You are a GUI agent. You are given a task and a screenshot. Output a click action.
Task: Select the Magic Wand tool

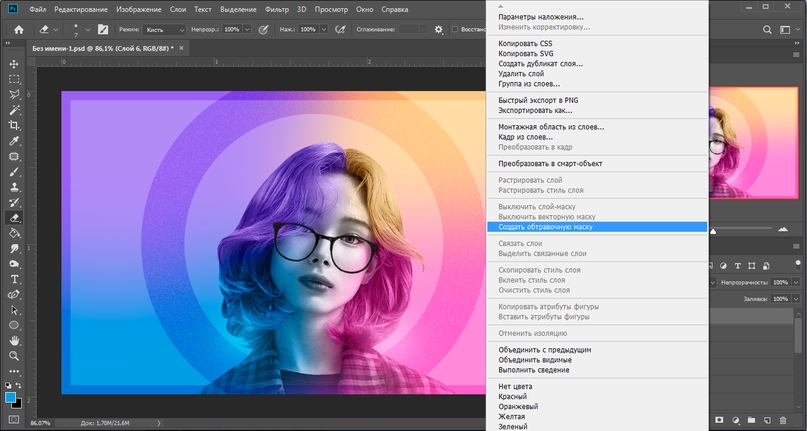point(14,110)
